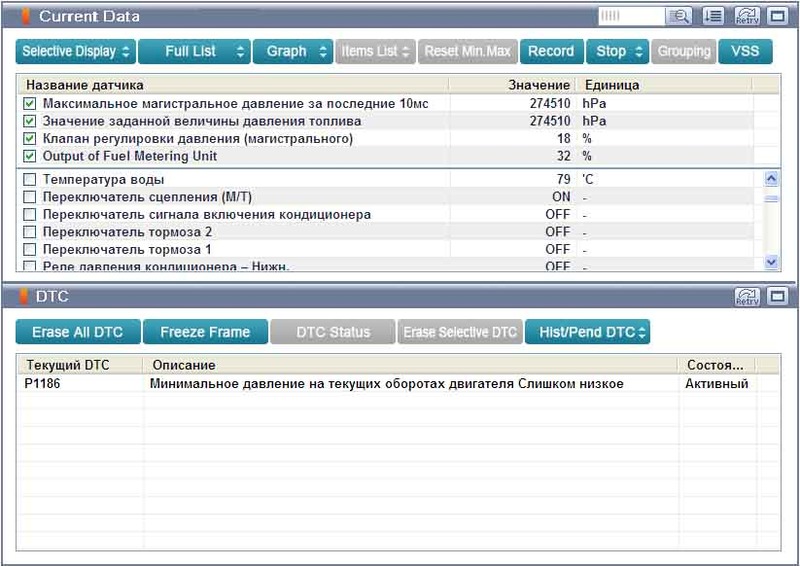Click the OFF value for Переключатель тормоза 1
The width and height of the screenshot is (800, 566).
point(558,250)
